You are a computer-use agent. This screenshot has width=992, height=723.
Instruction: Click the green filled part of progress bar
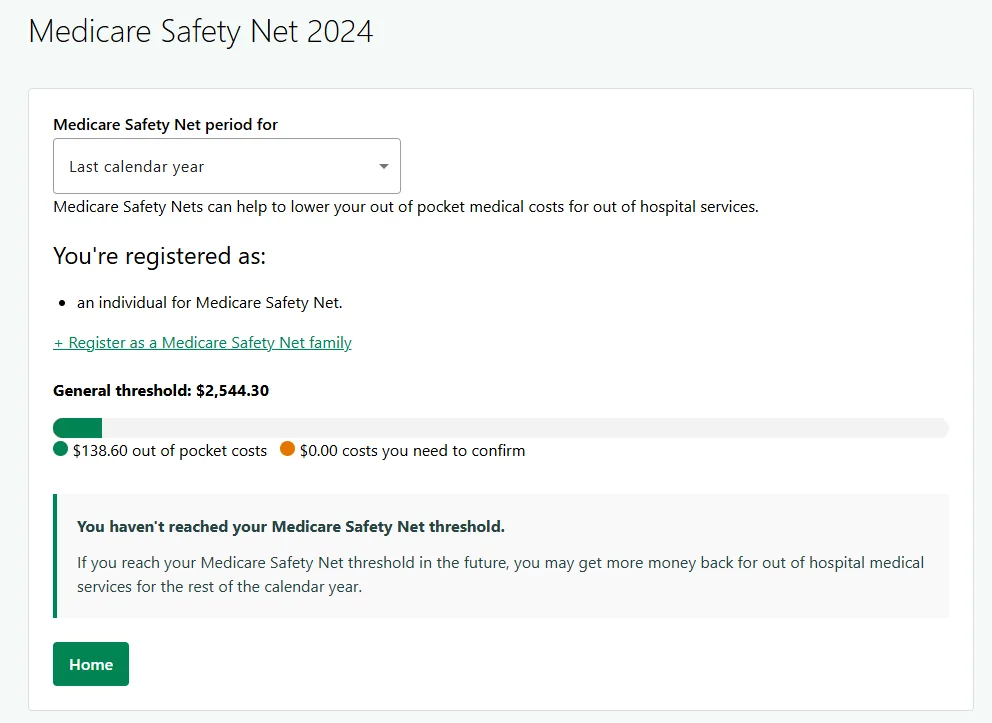click(x=77, y=428)
